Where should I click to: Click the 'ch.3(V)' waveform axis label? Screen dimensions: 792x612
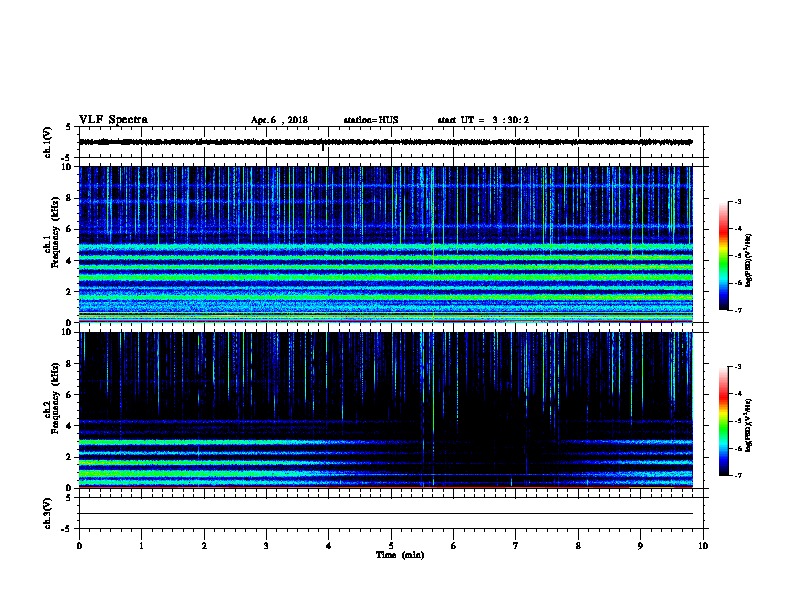point(48,513)
